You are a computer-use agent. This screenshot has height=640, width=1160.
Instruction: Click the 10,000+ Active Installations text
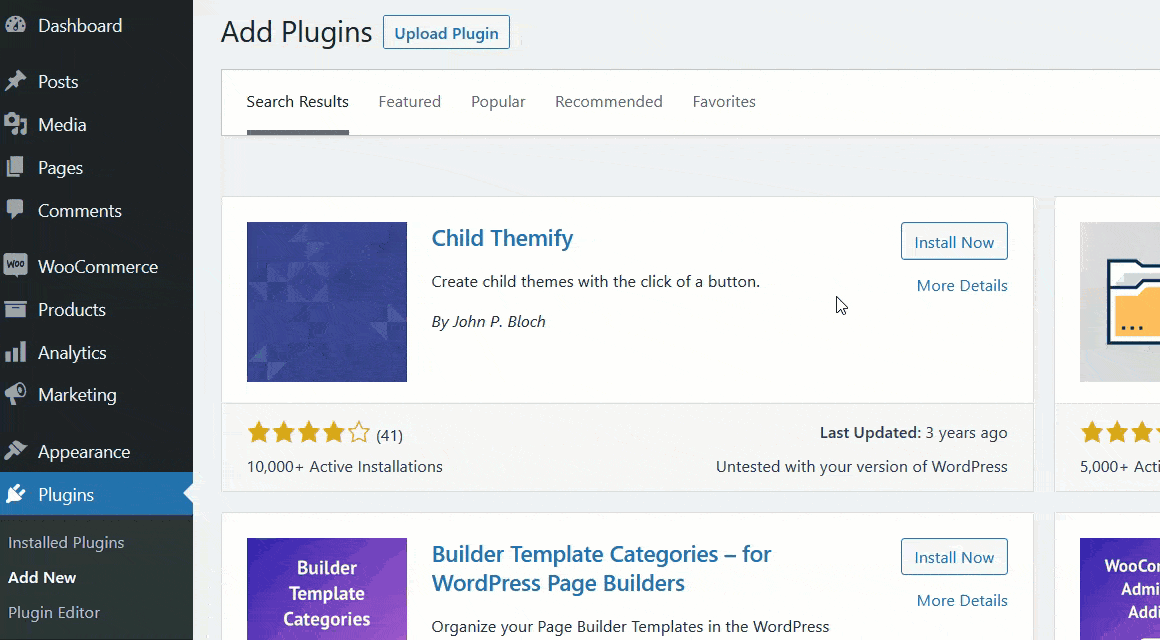[x=345, y=467]
